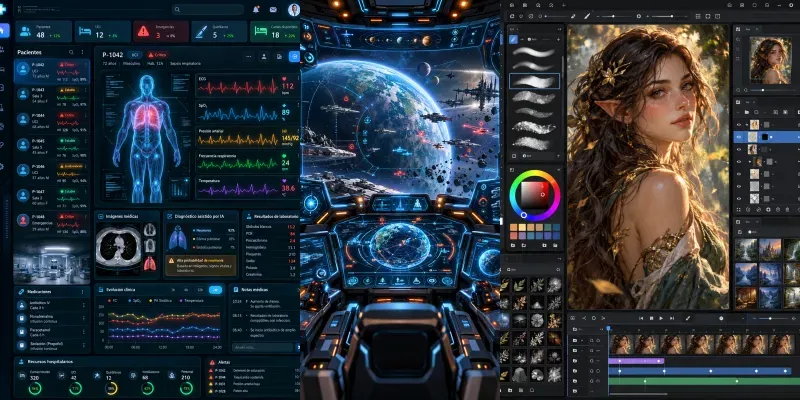This screenshot has height=400, width=800.
Task: Click the skip-to-start button in timeline controls
Action: 642,318
